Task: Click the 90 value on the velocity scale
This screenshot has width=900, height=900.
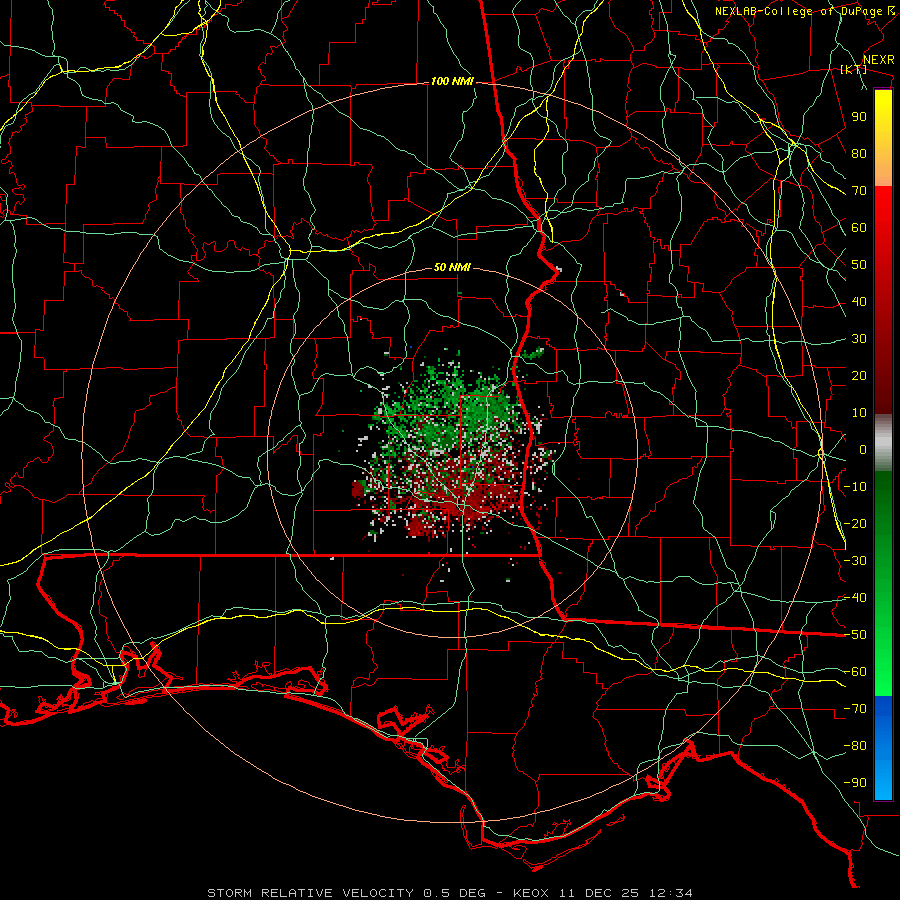Action: (x=859, y=117)
